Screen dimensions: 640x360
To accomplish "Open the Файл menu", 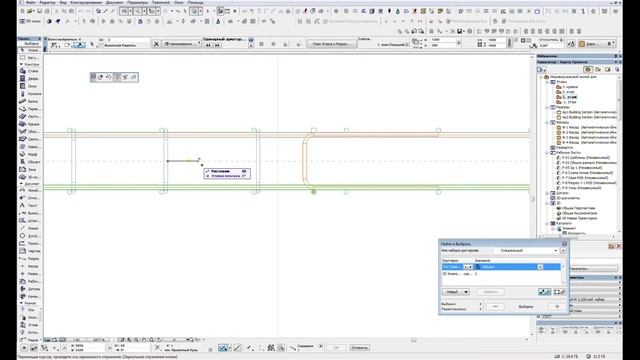I will point(31,2).
